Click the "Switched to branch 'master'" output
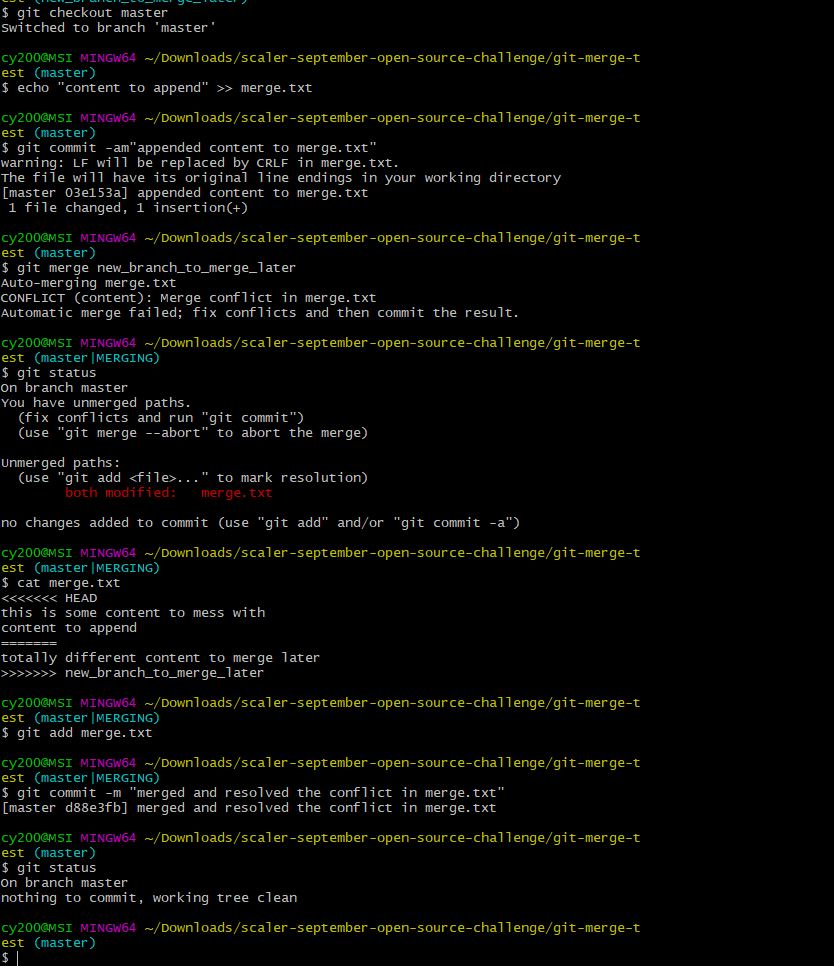Image resolution: width=834 pixels, height=966 pixels. (108, 28)
